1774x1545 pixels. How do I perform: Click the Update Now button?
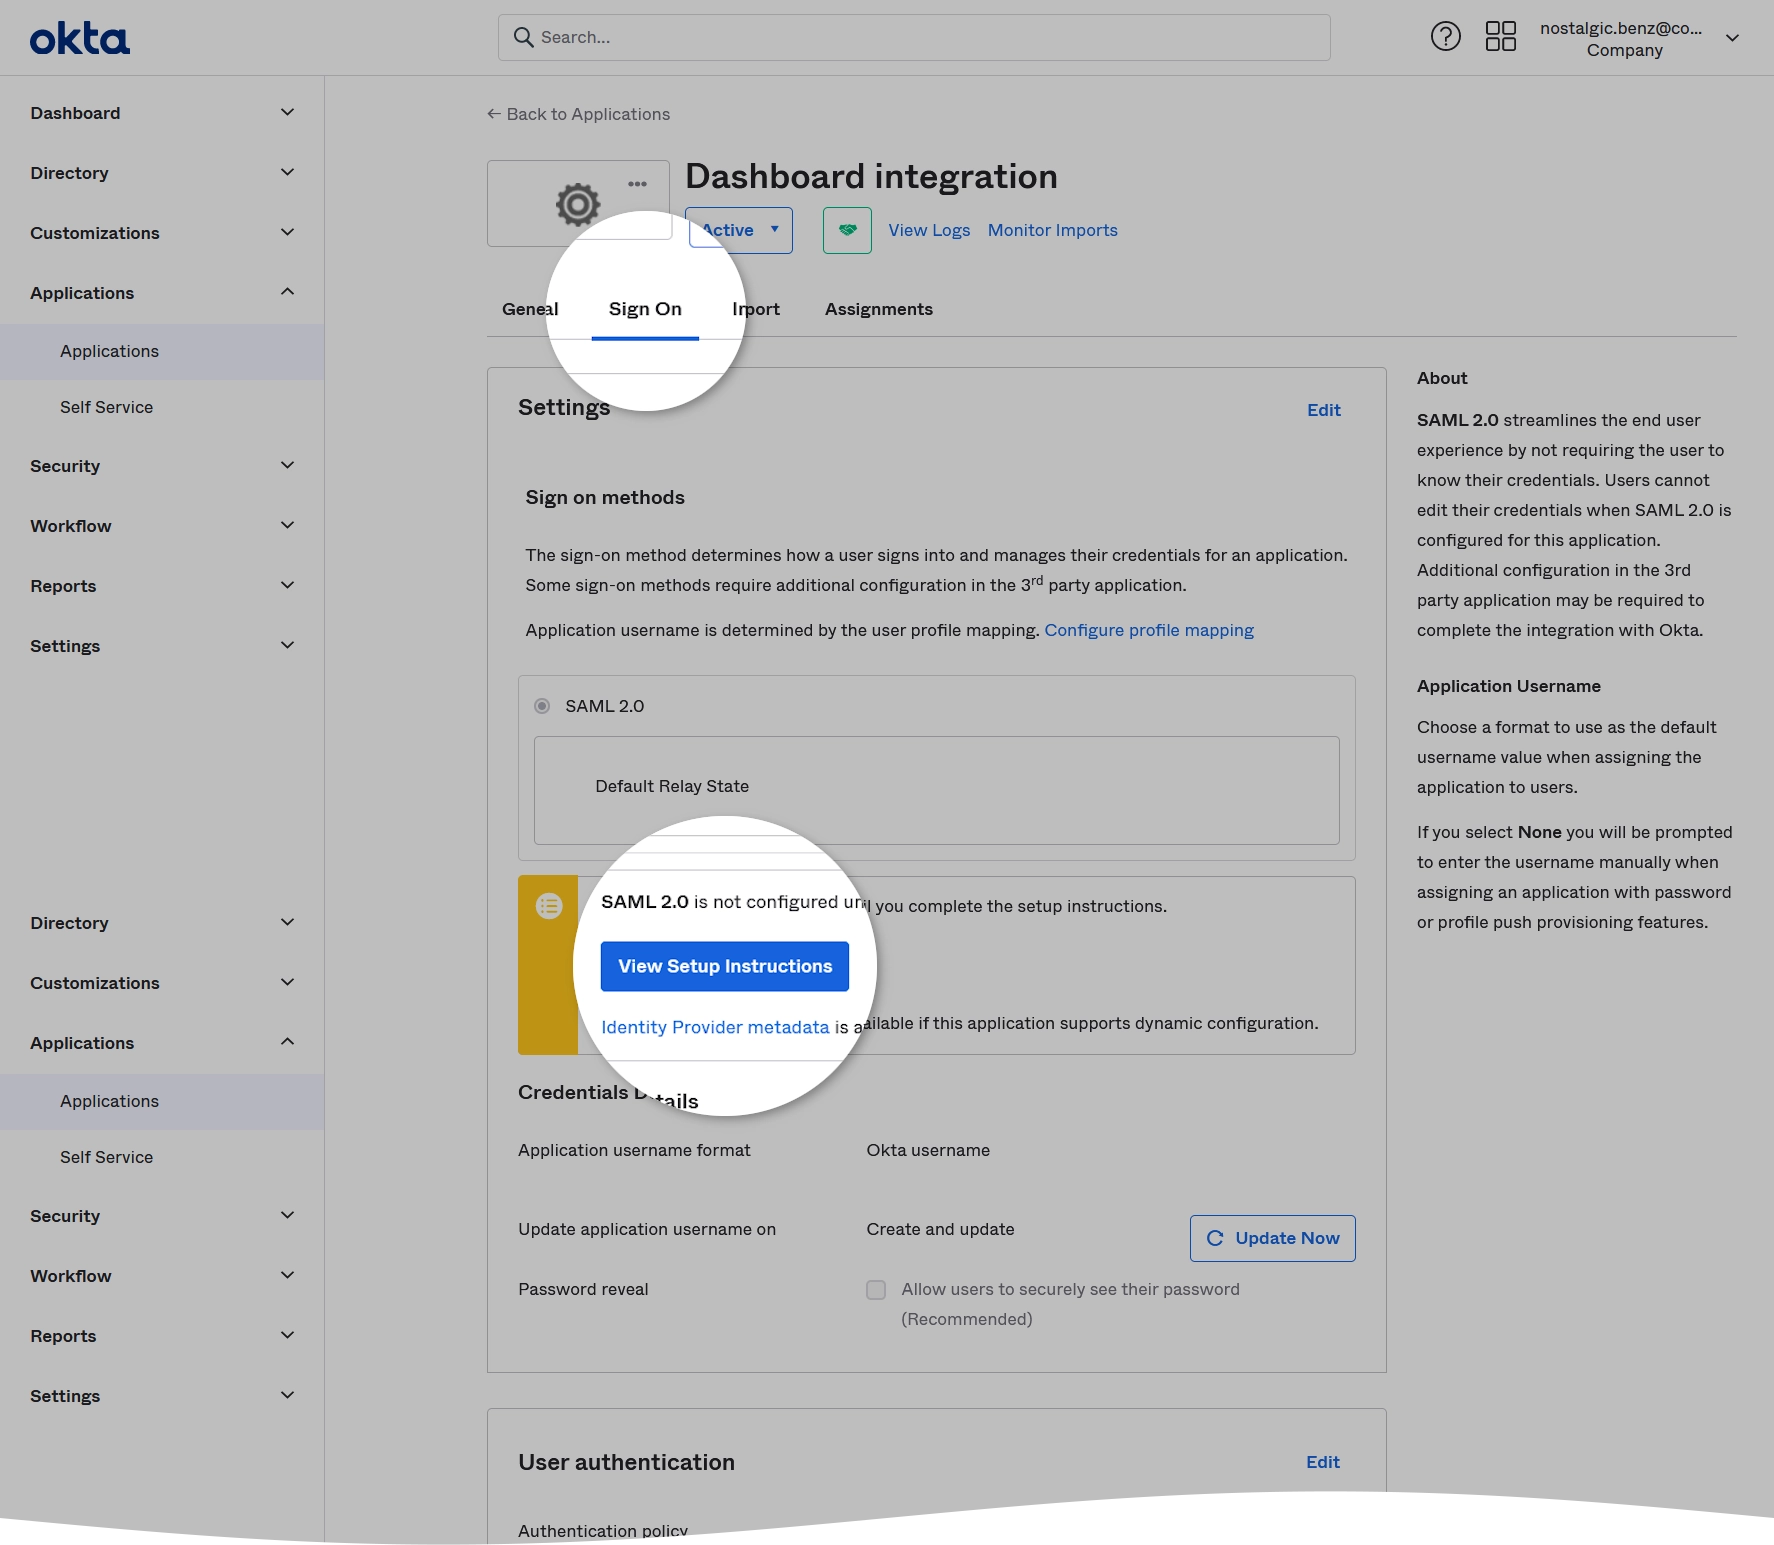click(x=1272, y=1238)
